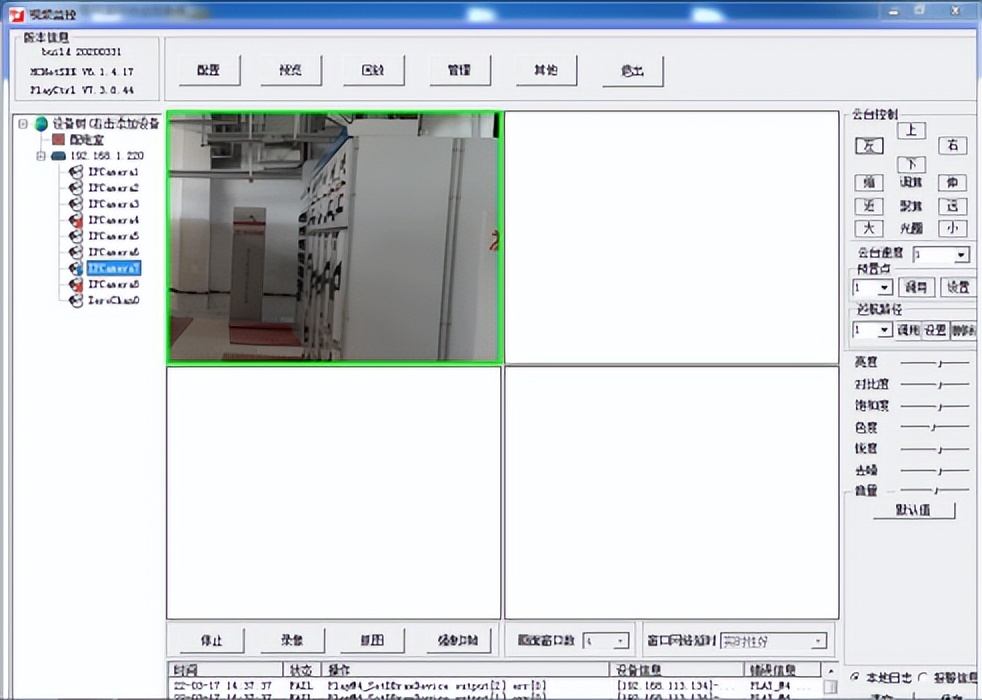Restore defaults with the 默认值 button
982x700 pixels.
point(913,511)
